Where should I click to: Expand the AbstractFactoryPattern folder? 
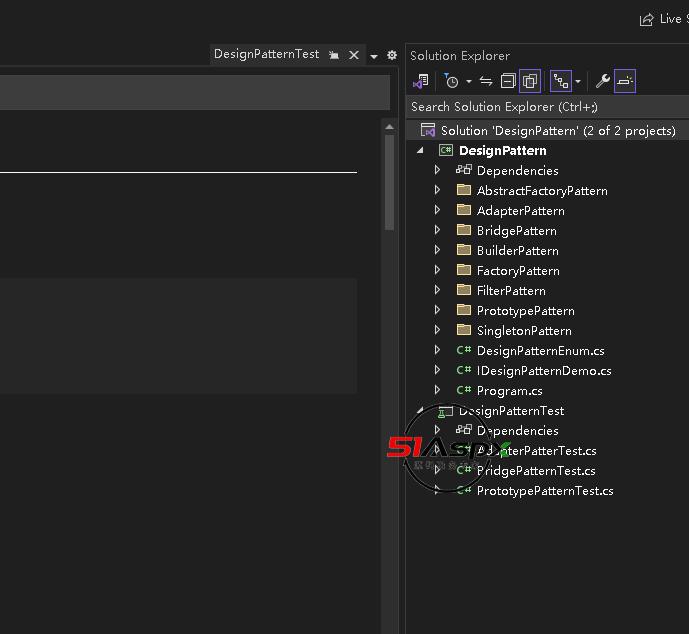[437, 190]
